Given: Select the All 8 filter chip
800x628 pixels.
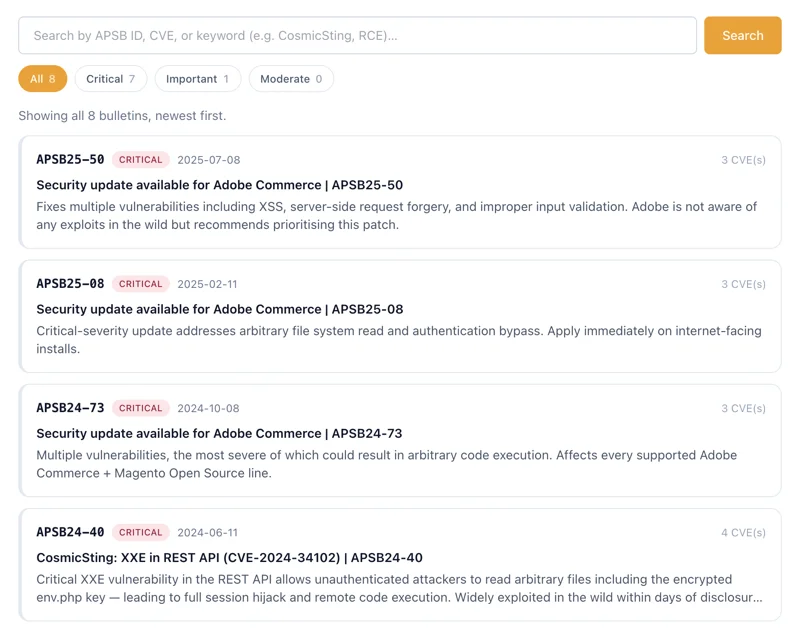Looking at the screenshot, I should [43, 79].
